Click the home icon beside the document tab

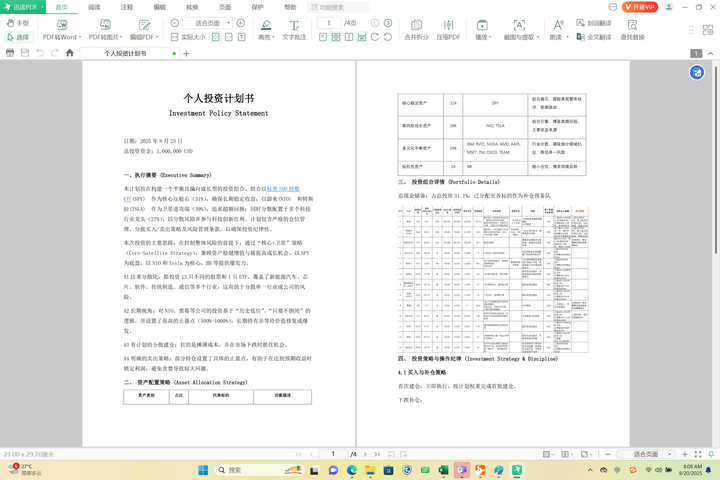[69, 53]
